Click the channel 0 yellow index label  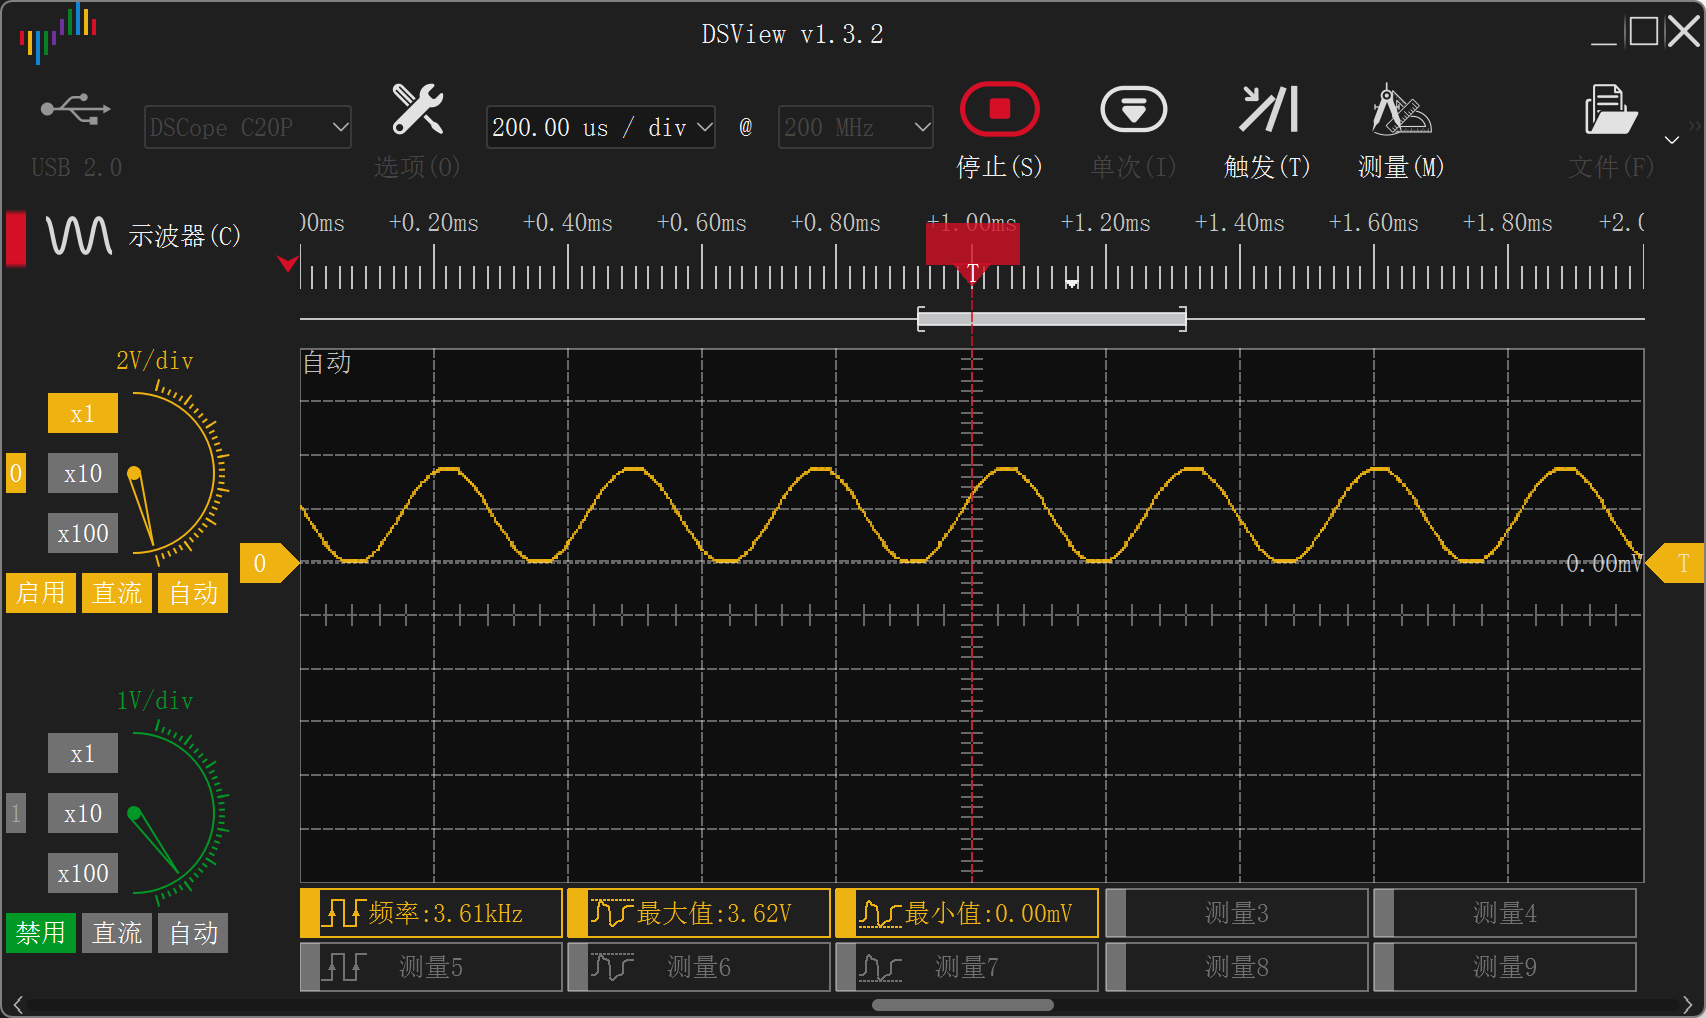[16, 473]
